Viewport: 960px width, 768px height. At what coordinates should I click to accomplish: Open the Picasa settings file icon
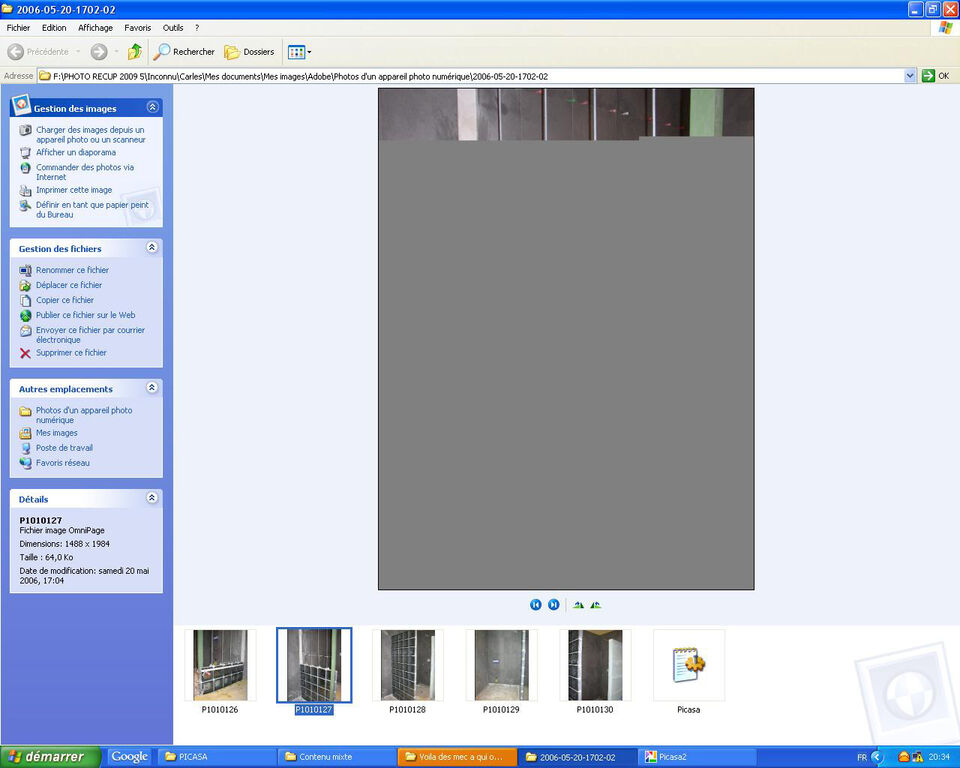tap(688, 665)
